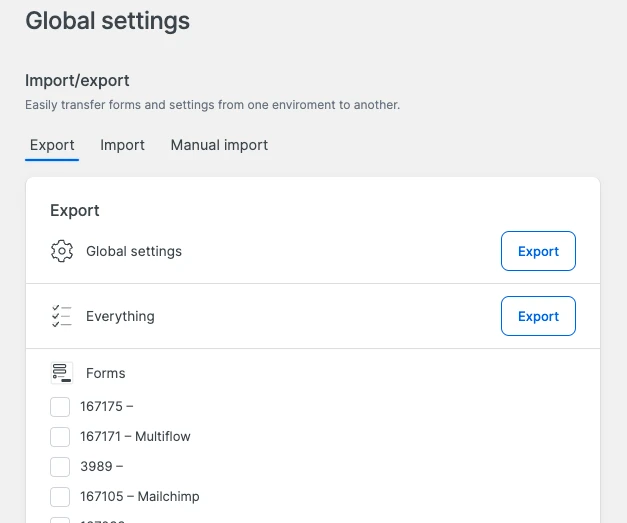Click the 'Export' card heading
Screen dimensions: 627x523
click(x=75, y=211)
